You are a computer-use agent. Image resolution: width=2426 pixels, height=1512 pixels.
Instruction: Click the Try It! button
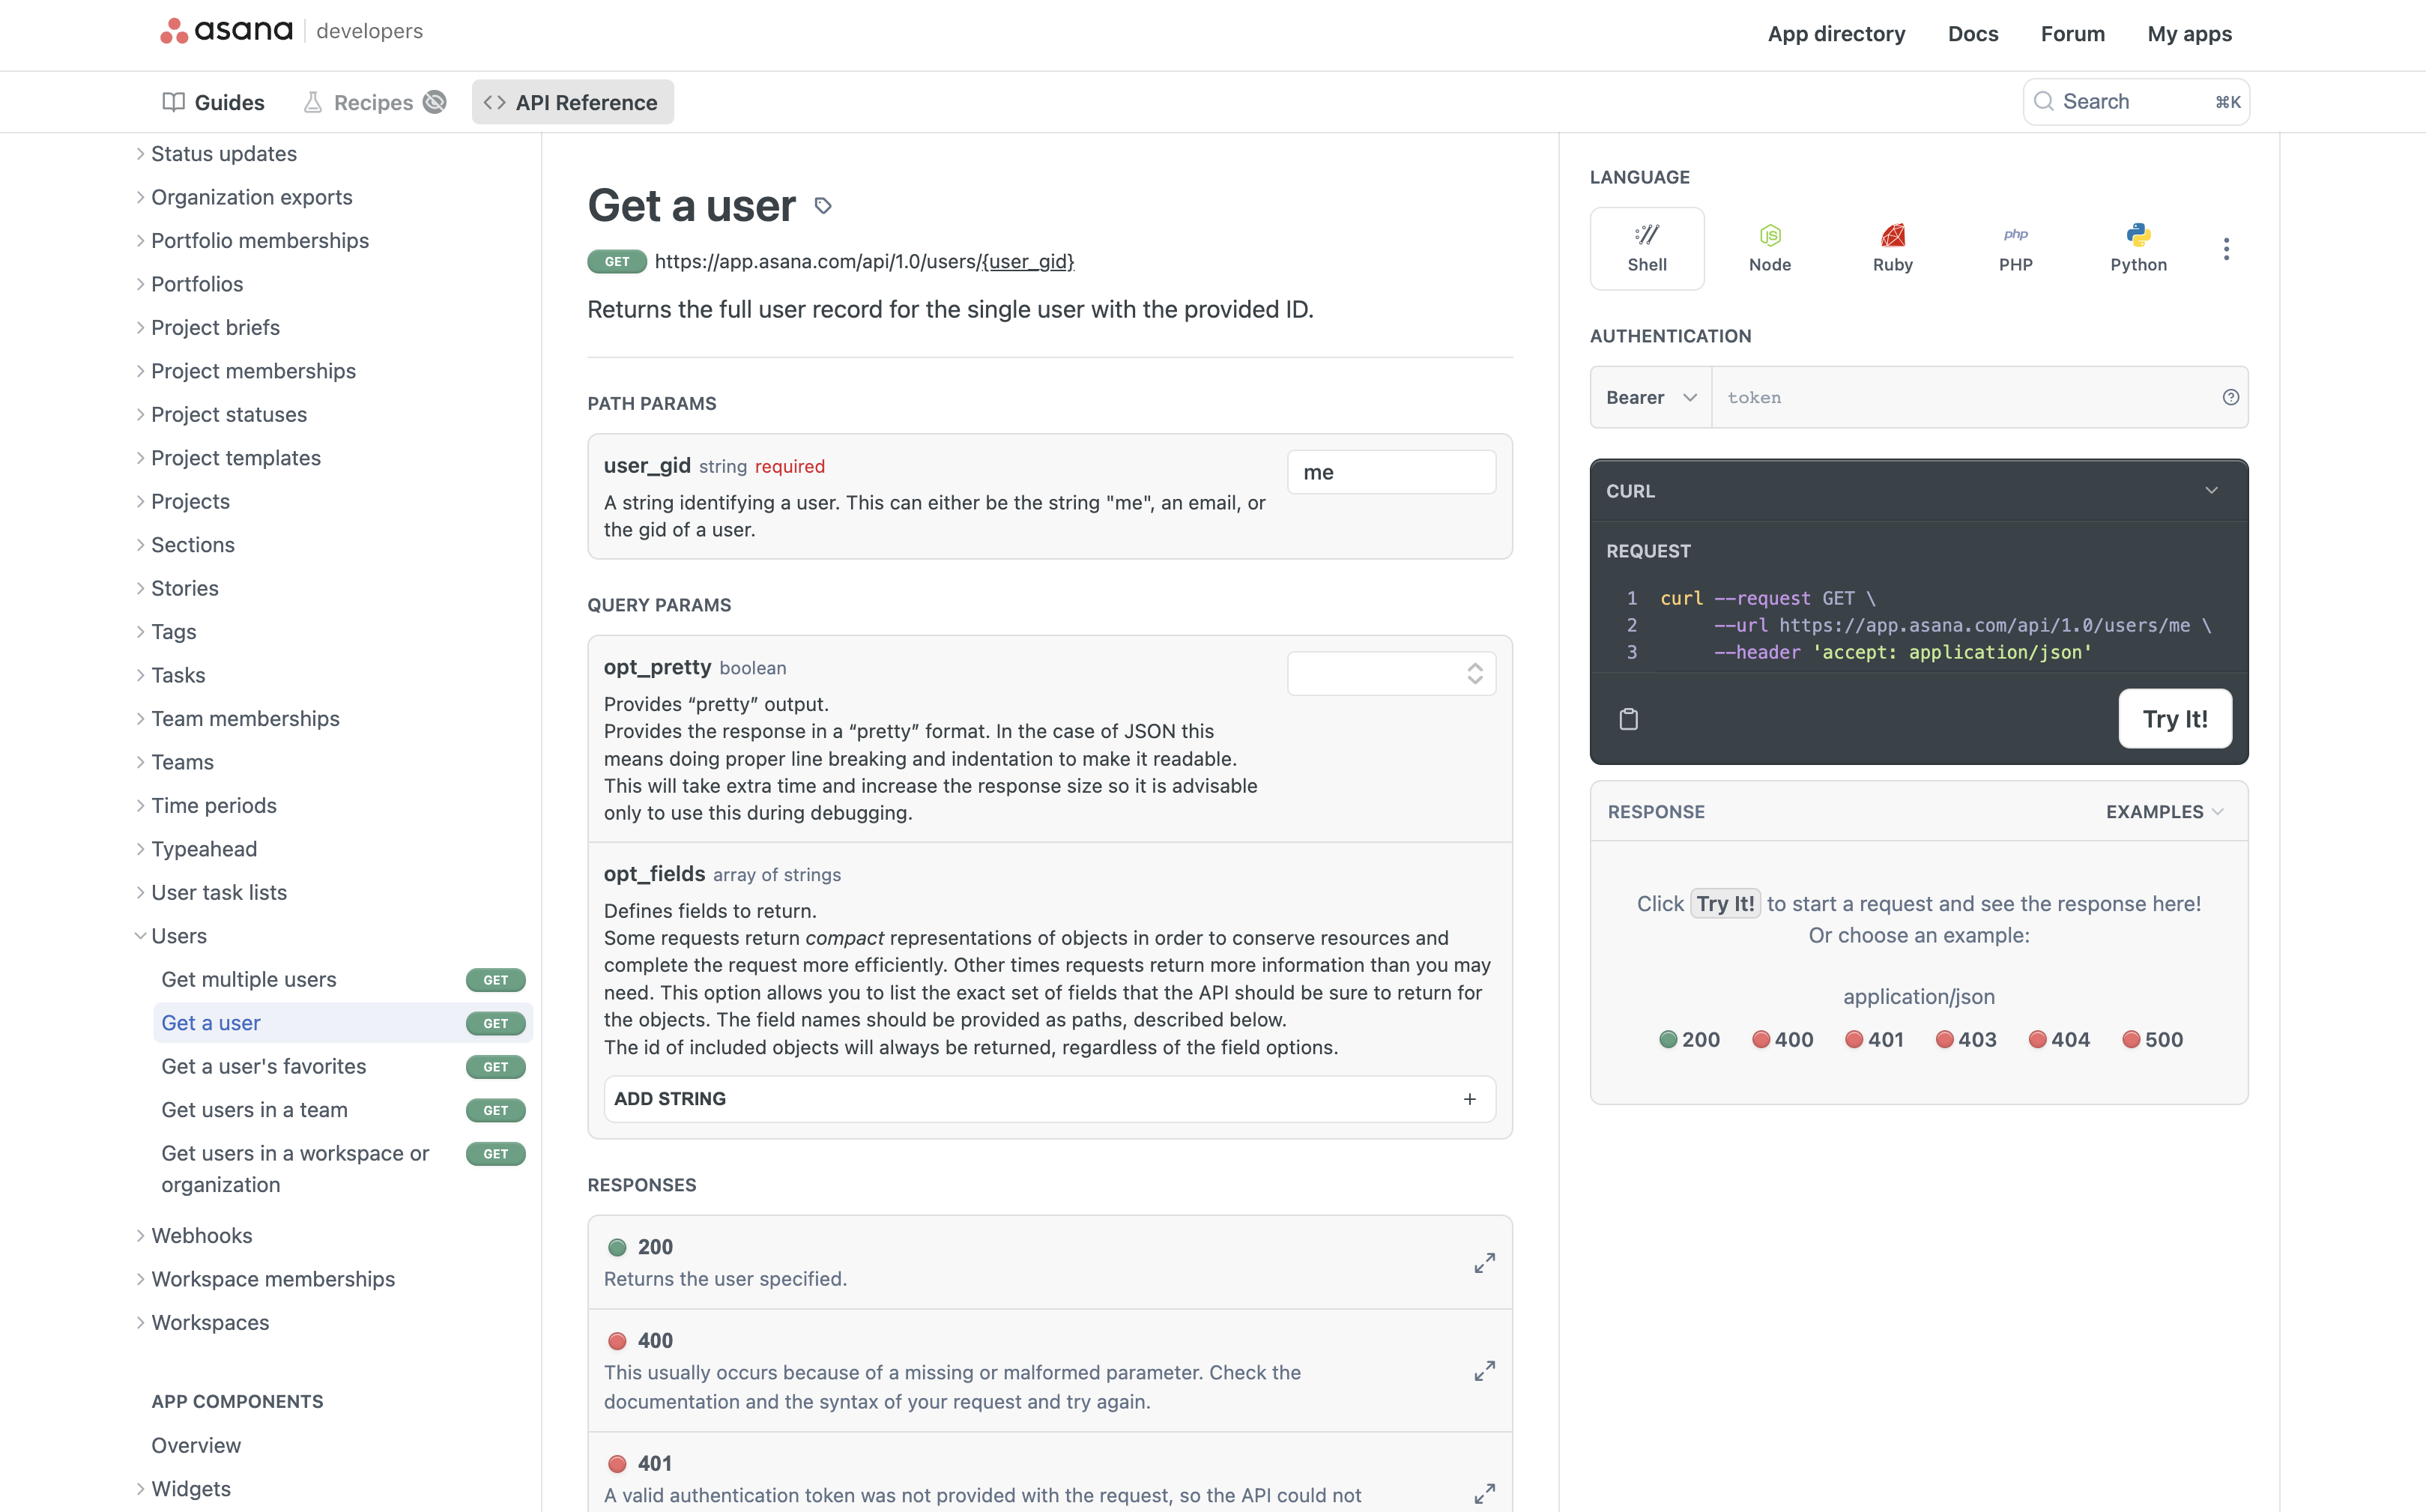point(2175,716)
